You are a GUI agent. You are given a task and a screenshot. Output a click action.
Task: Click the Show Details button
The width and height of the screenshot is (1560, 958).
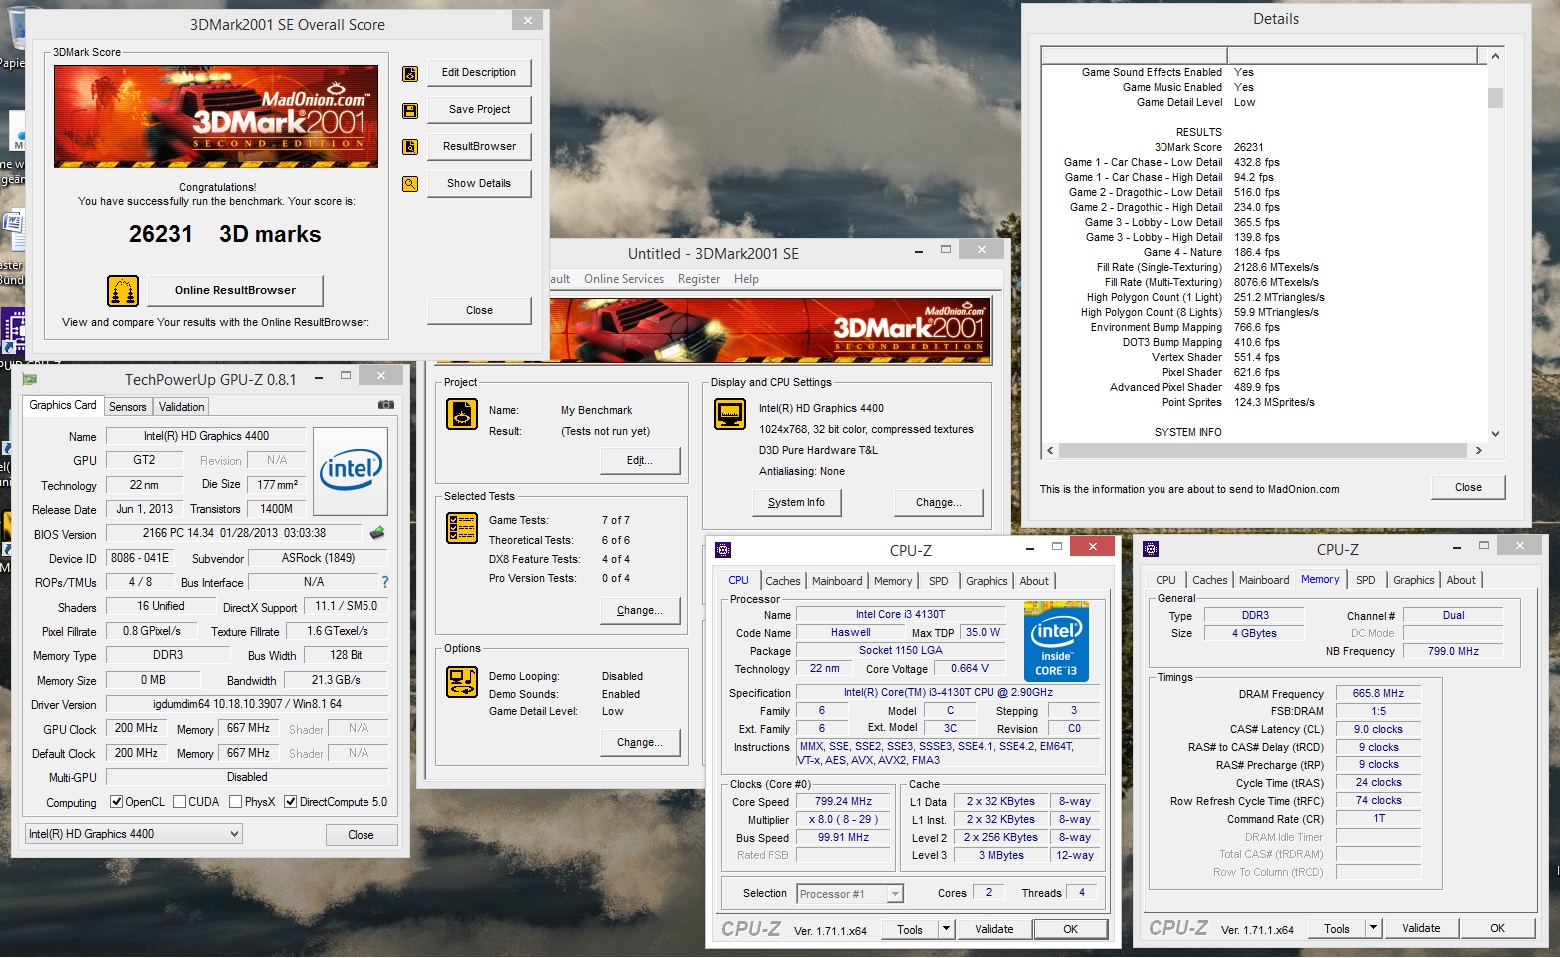tap(479, 184)
